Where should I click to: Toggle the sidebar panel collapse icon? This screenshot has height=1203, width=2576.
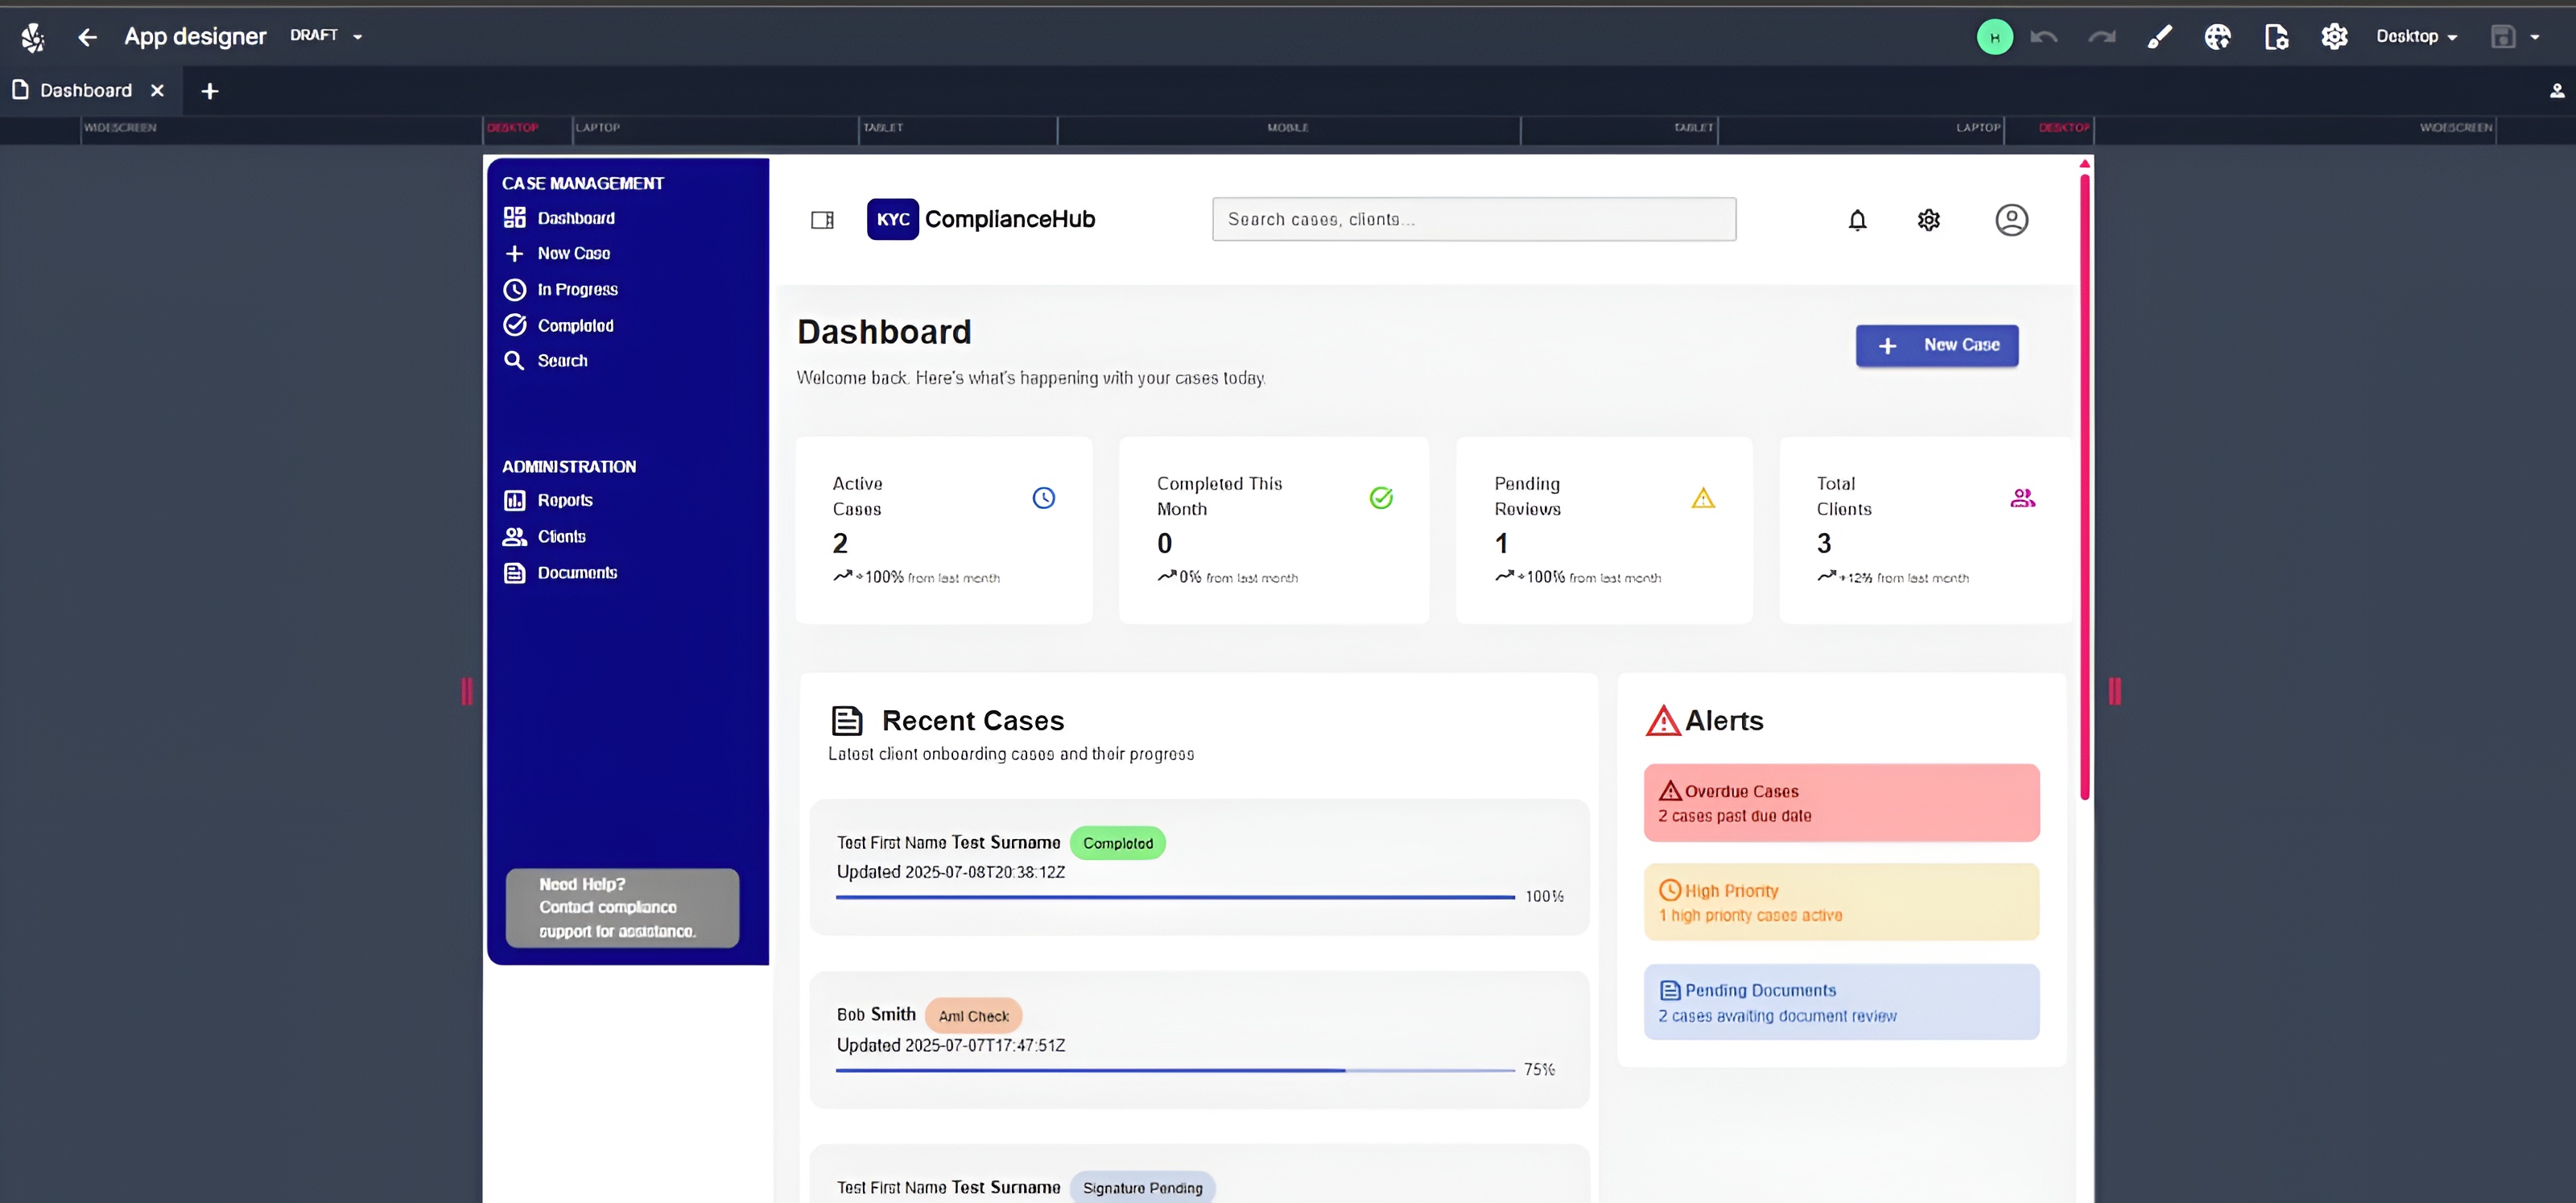tap(822, 220)
